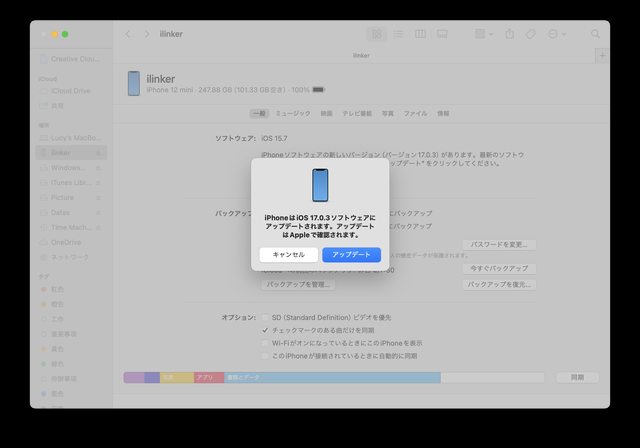Eject ilinker device from sidebar

point(99,153)
